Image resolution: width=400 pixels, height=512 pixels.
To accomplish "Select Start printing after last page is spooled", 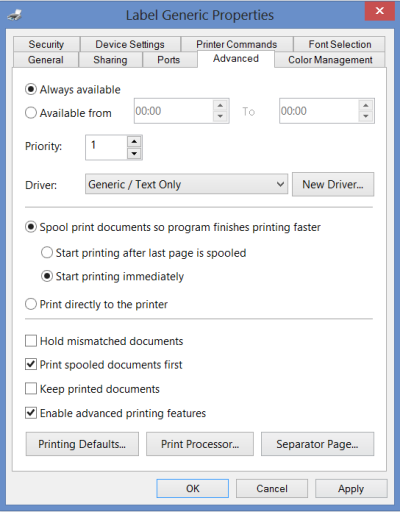I will (47, 253).
